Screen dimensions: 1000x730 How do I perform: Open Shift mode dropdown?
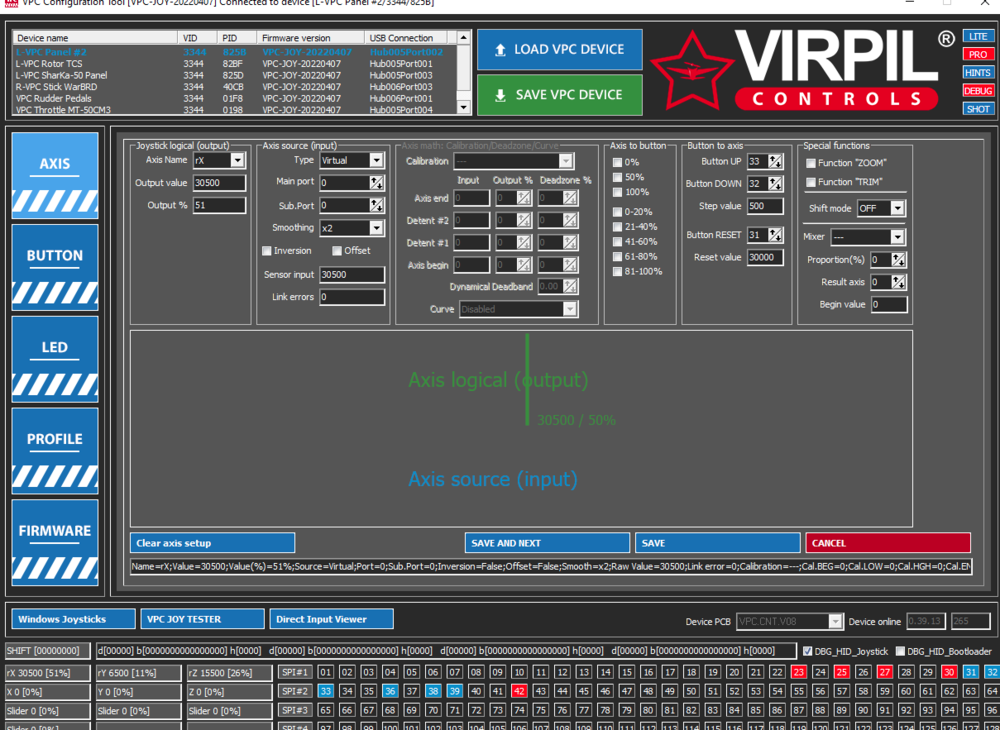897,208
